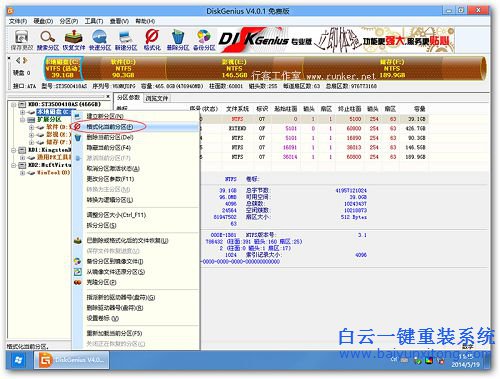The height and width of the screenshot is (379, 500).
Task: Expand the 储存 (F:) tree node
Action: click(x=31, y=143)
